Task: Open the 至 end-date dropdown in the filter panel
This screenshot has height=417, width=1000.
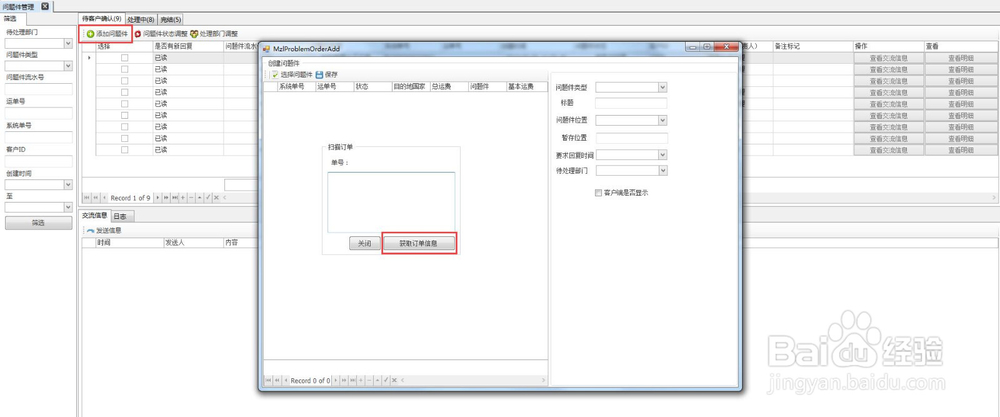Action: pyautogui.click(x=68, y=207)
